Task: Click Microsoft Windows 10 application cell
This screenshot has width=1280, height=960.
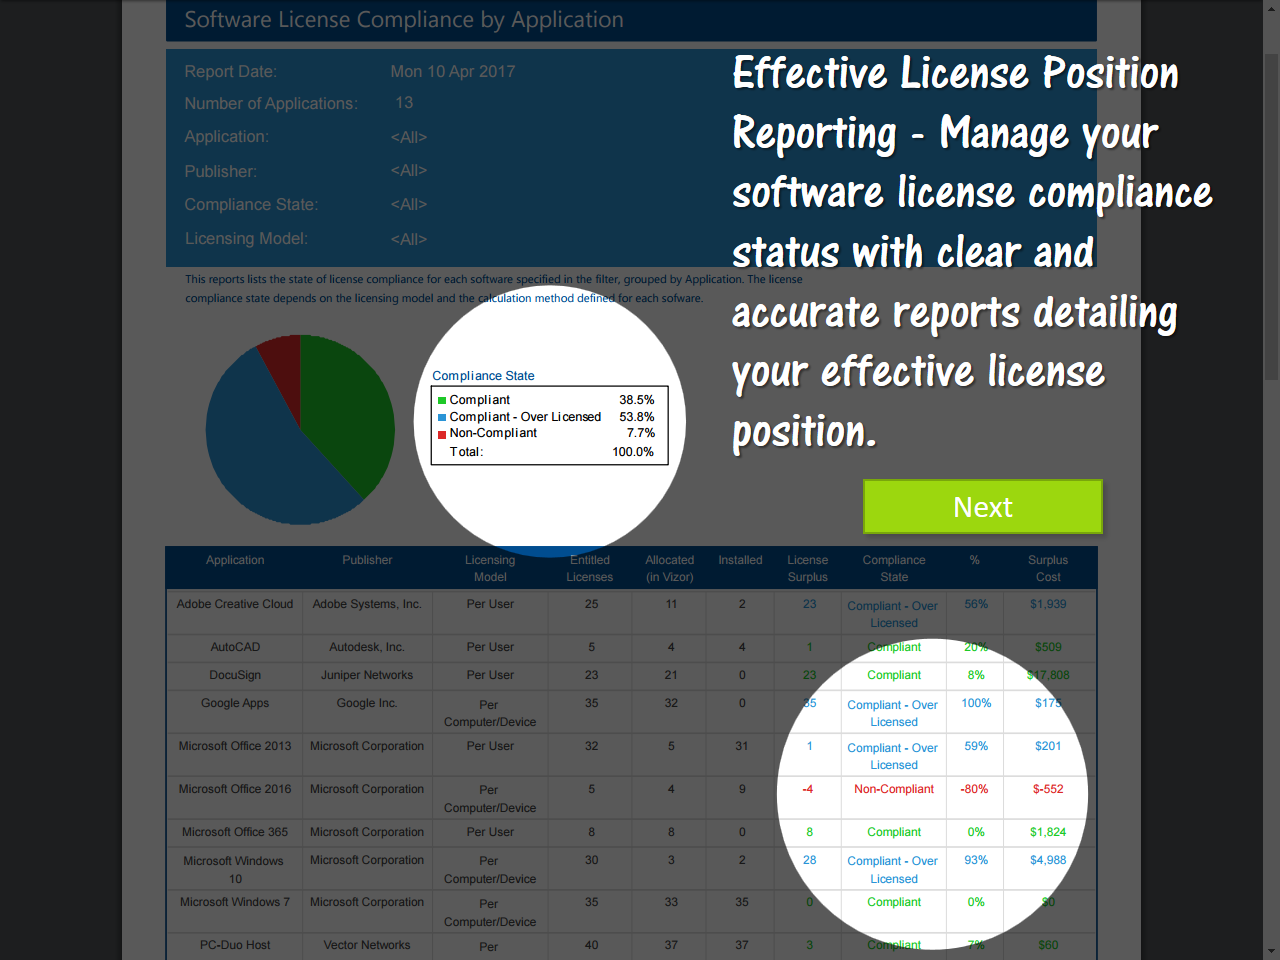Action: pyautogui.click(x=235, y=870)
